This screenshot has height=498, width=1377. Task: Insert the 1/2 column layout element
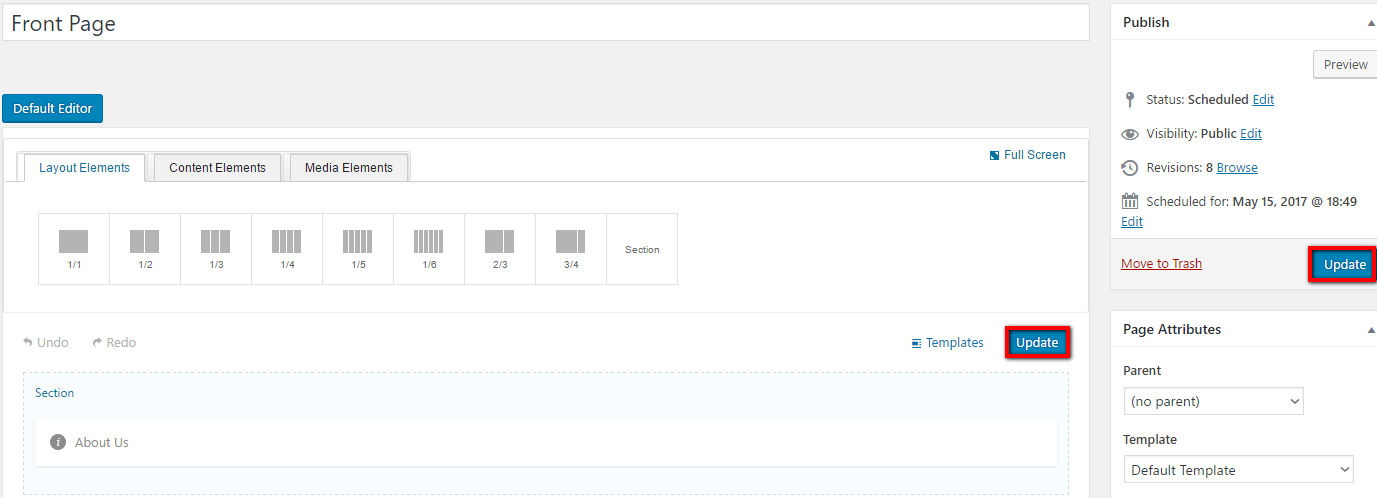(145, 248)
